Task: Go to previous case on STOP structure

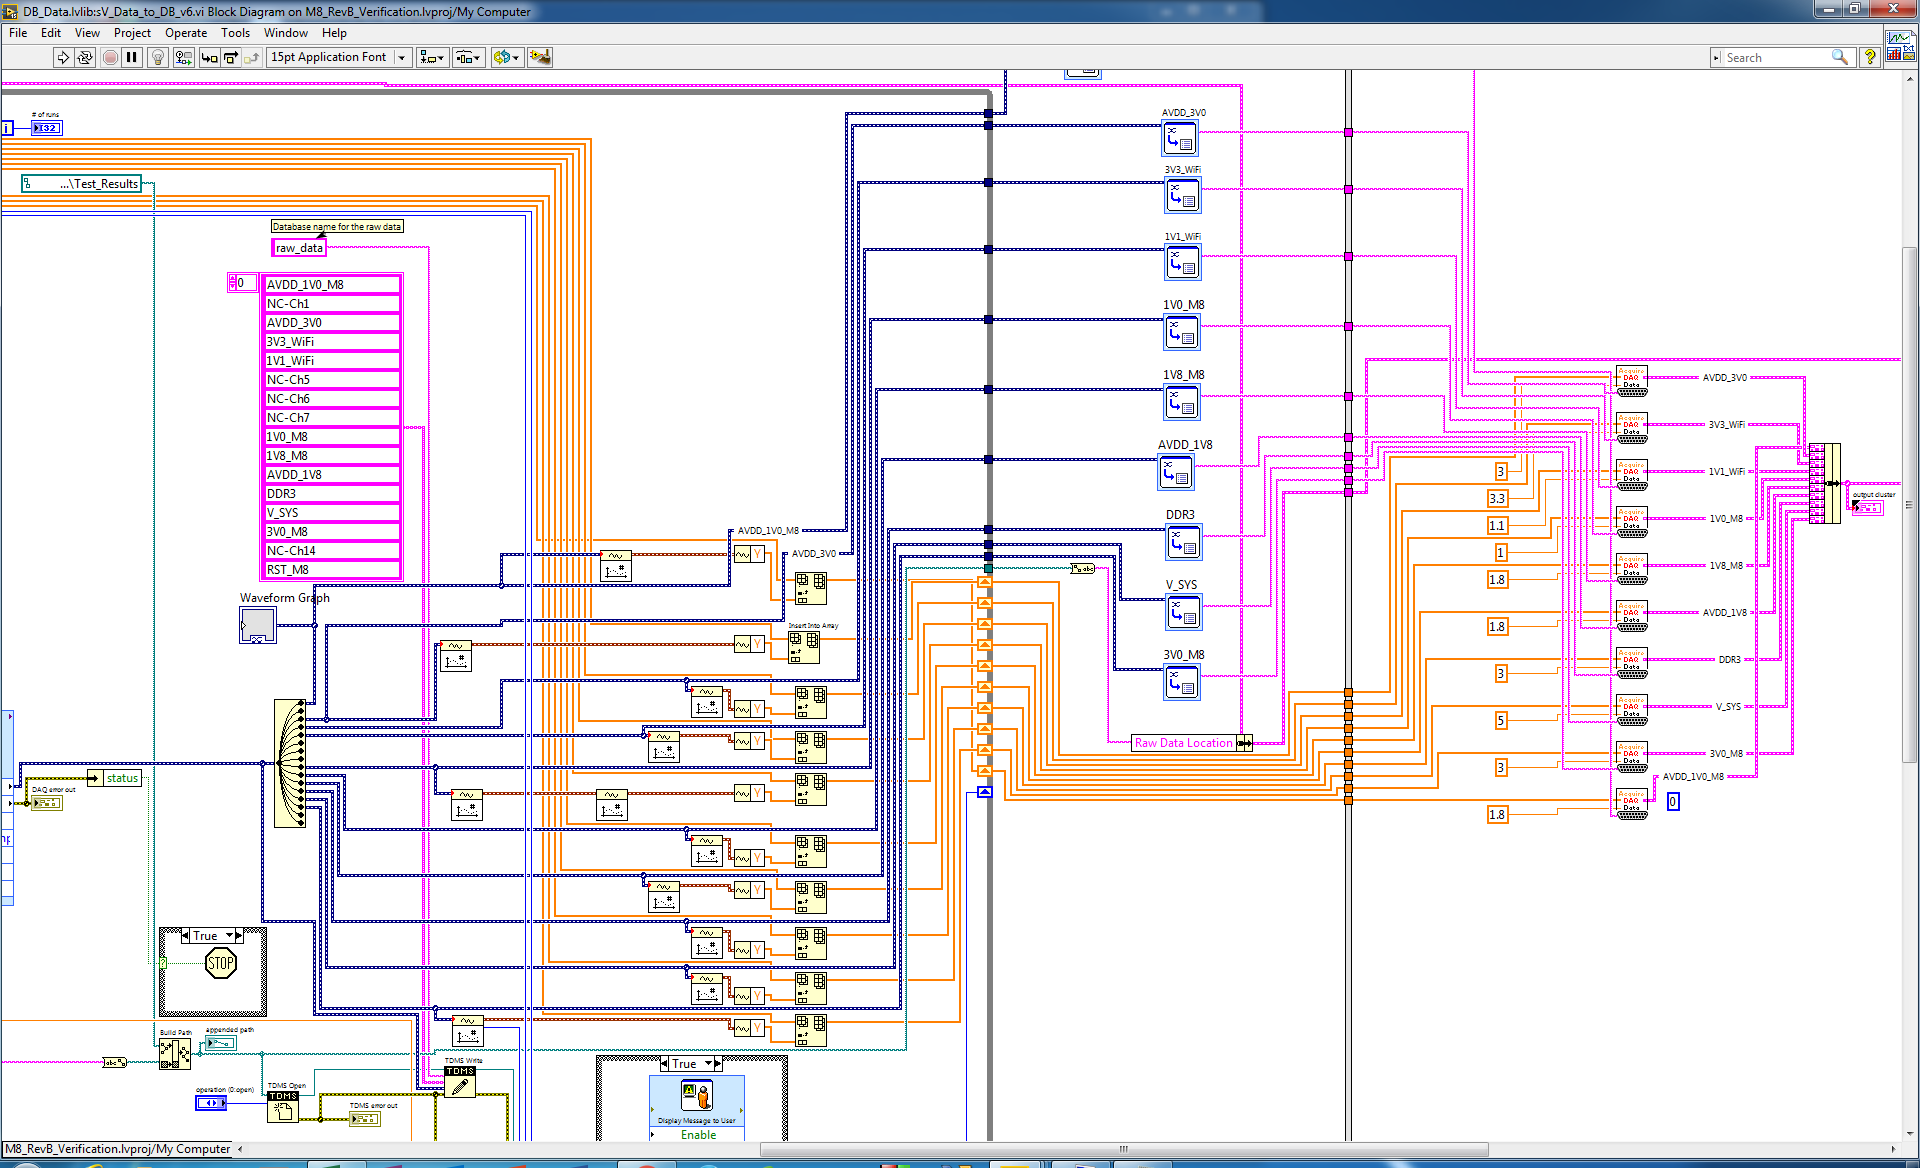Action: (186, 936)
